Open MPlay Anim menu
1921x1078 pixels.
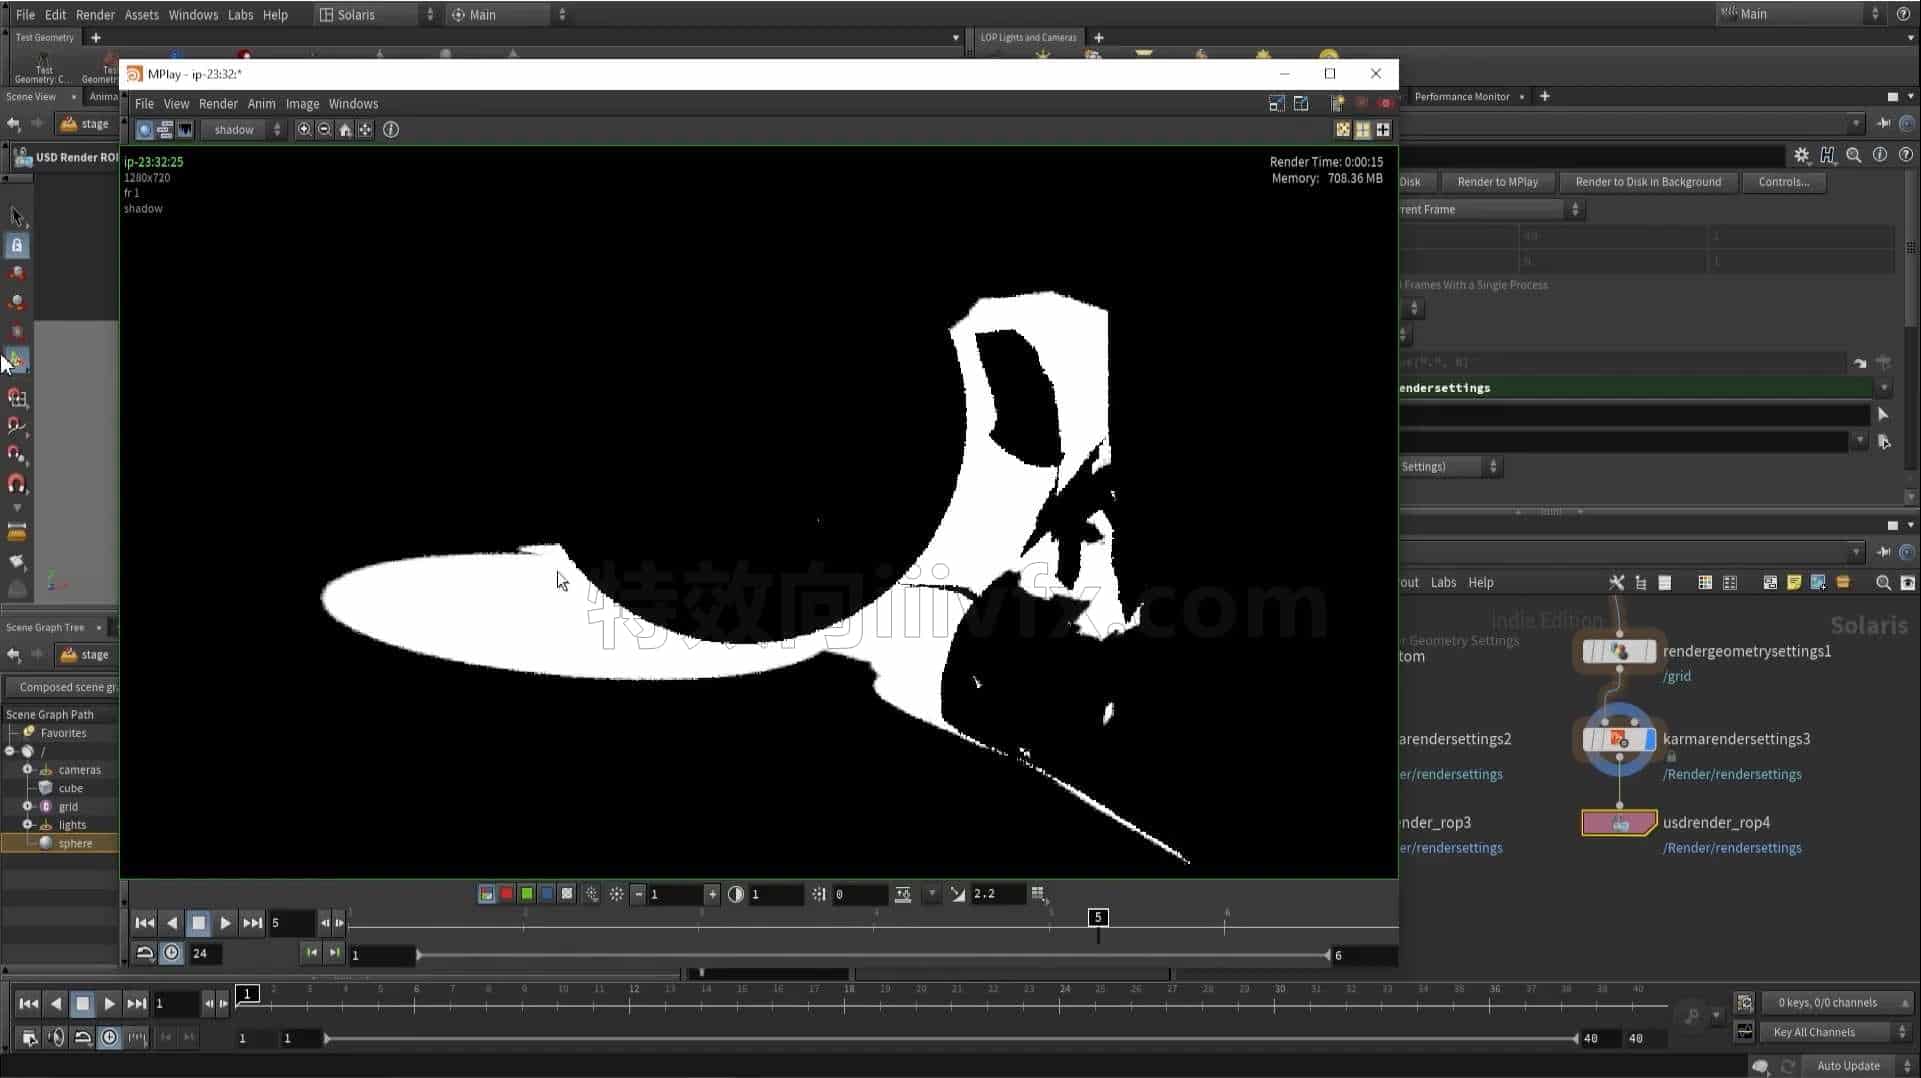point(261,104)
